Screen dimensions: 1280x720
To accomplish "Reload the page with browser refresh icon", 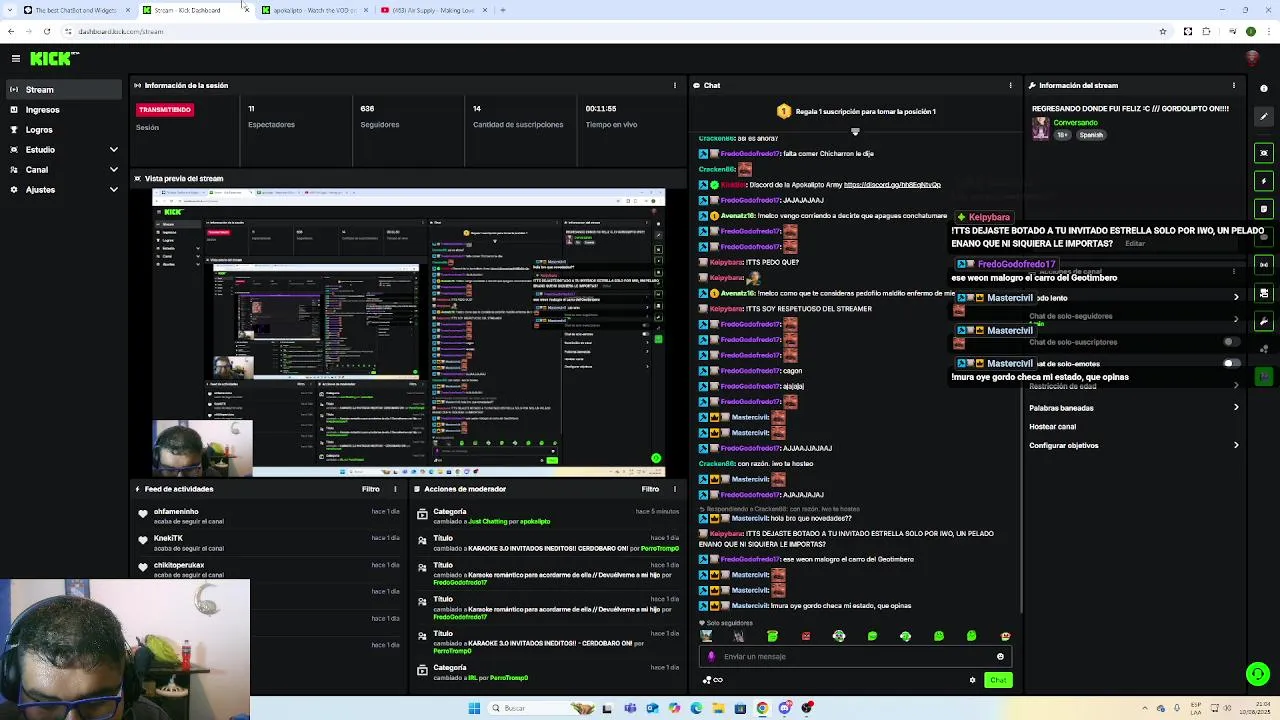I will 46,31.
